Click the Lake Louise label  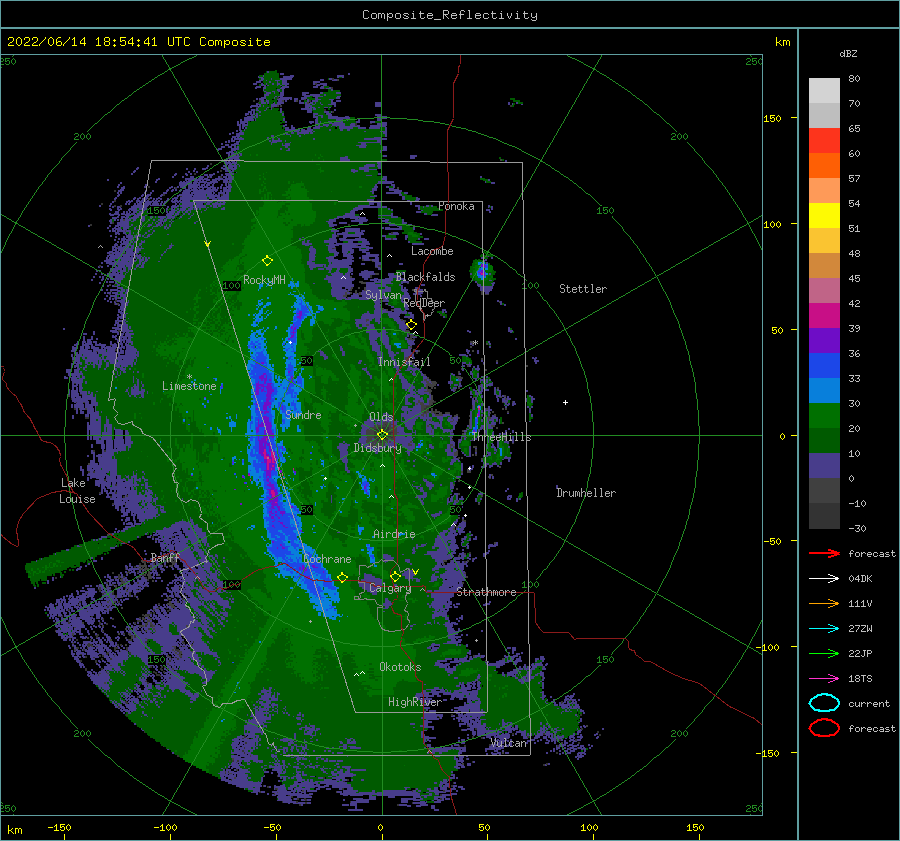point(77,491)
